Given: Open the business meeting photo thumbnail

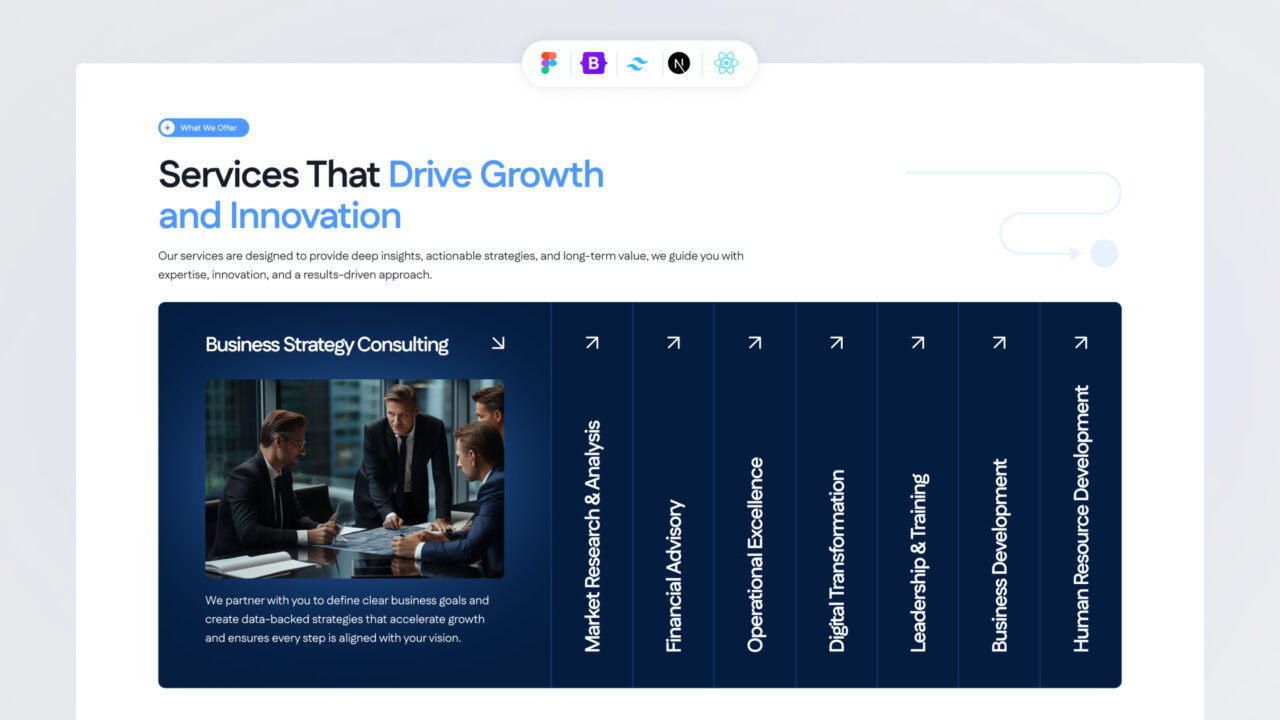Looking at the screenshot, I should pyautogui.click(x=354, y=478).
